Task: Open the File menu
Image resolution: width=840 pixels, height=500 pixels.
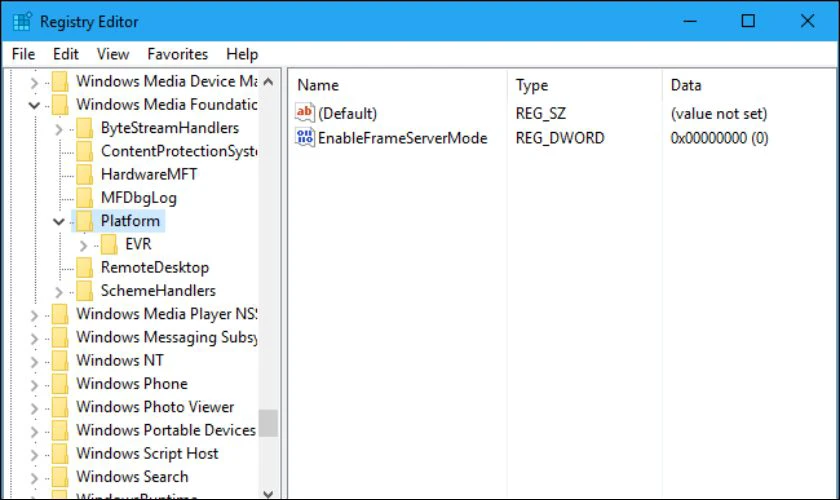Action: tap(23, 54)
